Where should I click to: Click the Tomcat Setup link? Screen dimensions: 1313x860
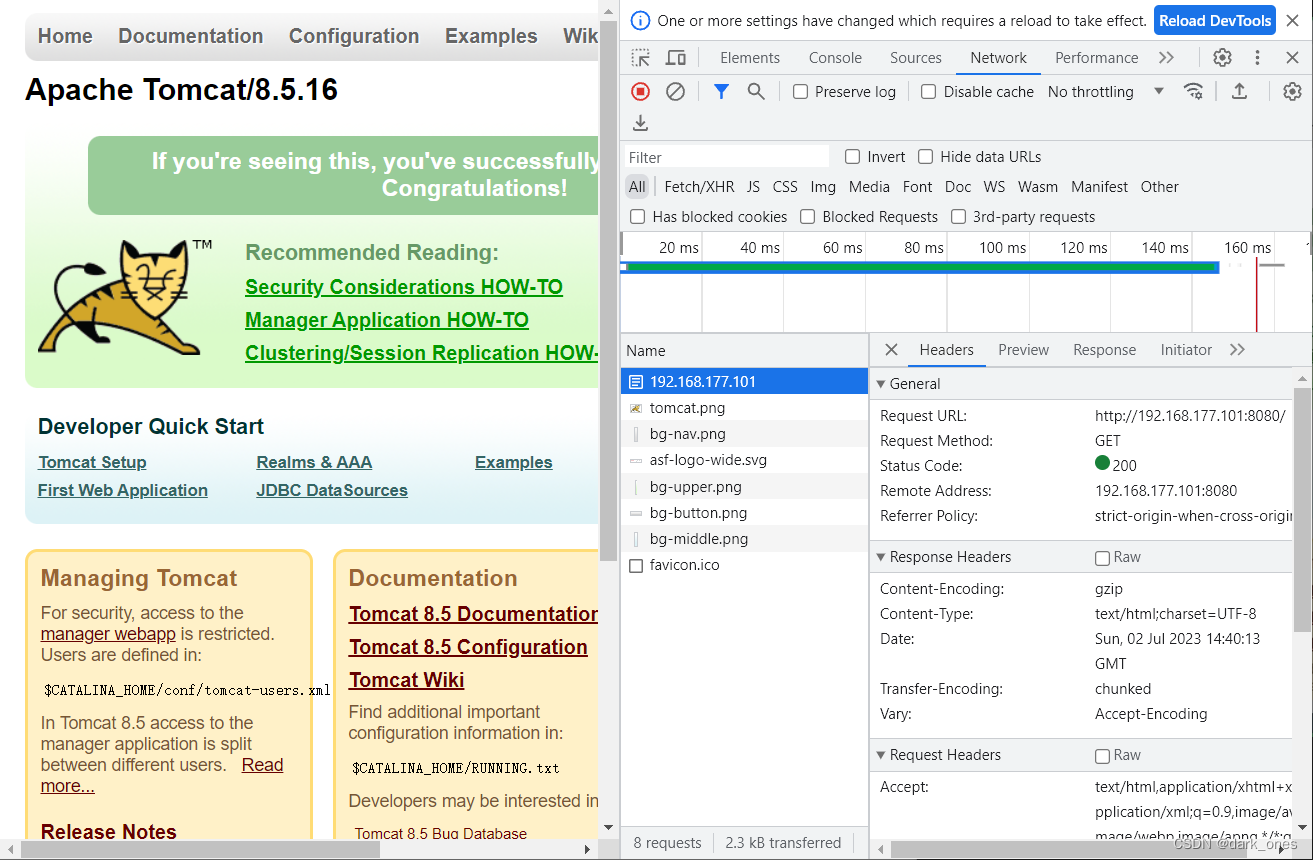tap(92, 462)
